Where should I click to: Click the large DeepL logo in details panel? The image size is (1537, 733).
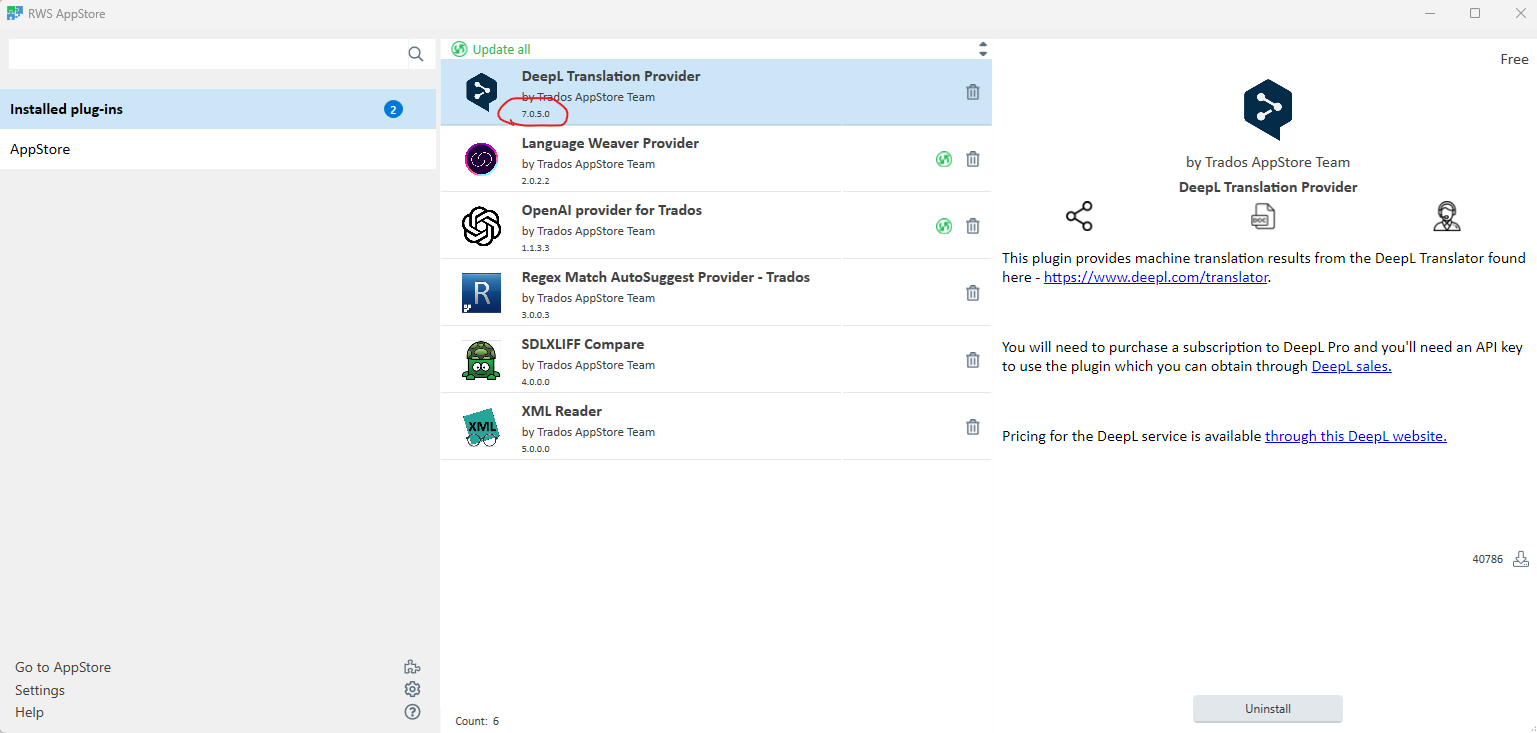(1267, 110)
